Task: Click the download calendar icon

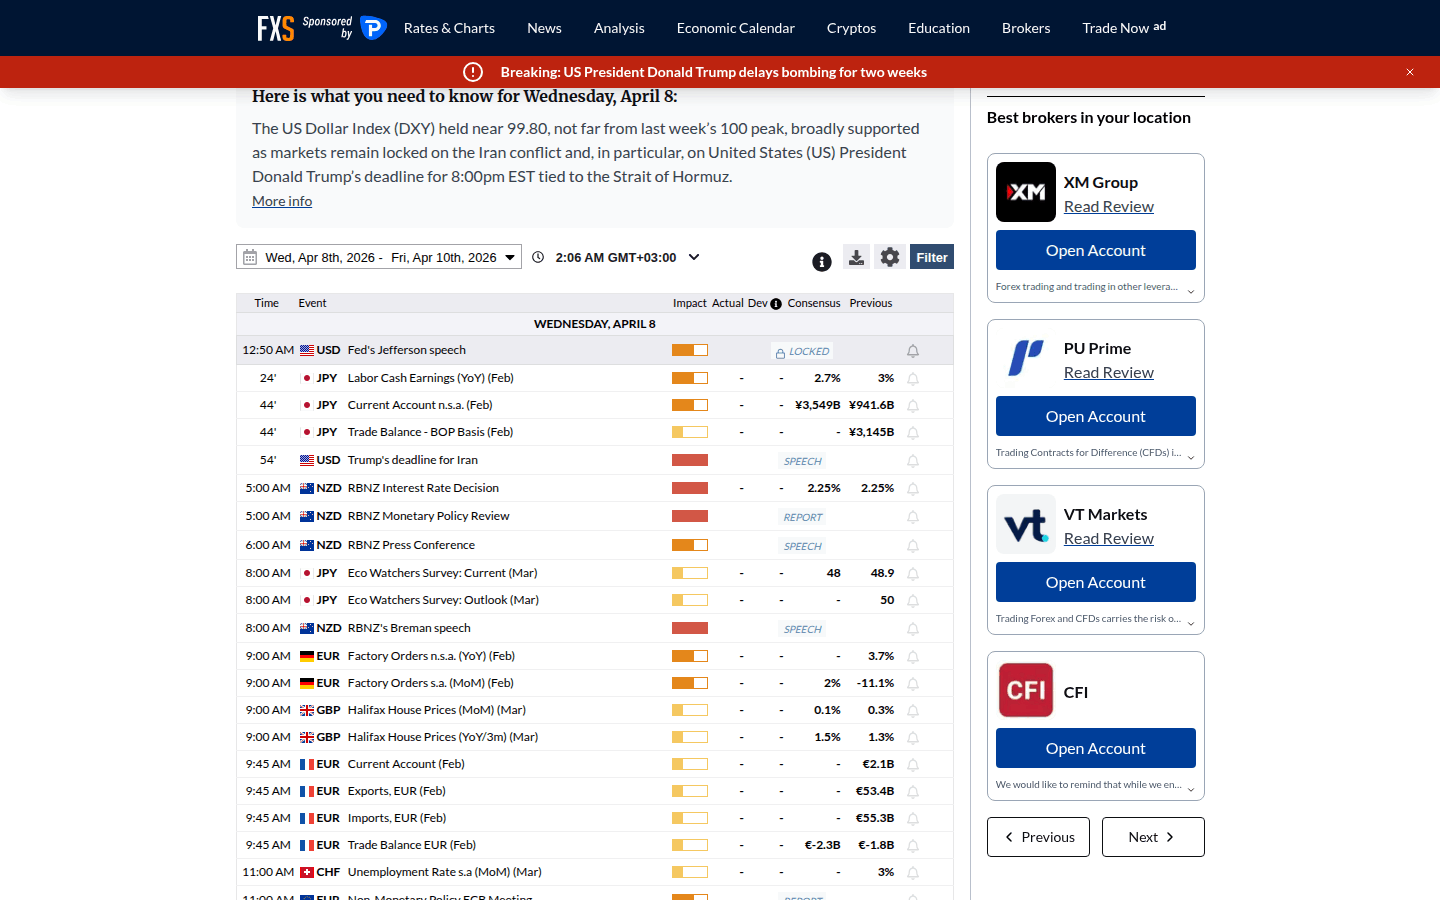Action: pyautogui.click(x=856, y=257)
